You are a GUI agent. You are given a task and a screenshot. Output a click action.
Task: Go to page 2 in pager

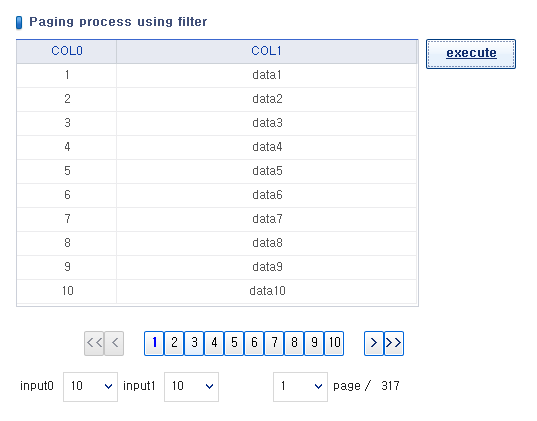tap(174, 343)
